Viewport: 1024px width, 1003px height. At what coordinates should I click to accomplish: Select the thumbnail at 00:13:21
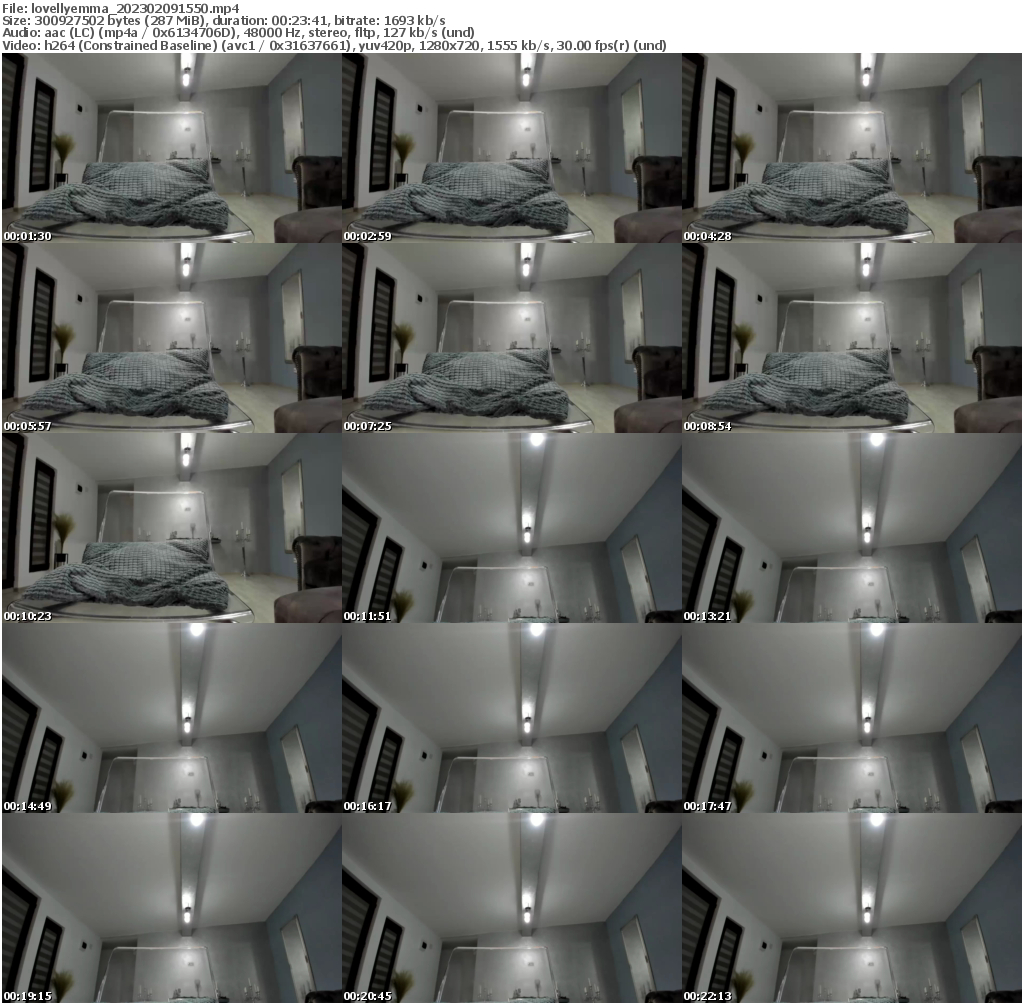[x=851, y=528]
